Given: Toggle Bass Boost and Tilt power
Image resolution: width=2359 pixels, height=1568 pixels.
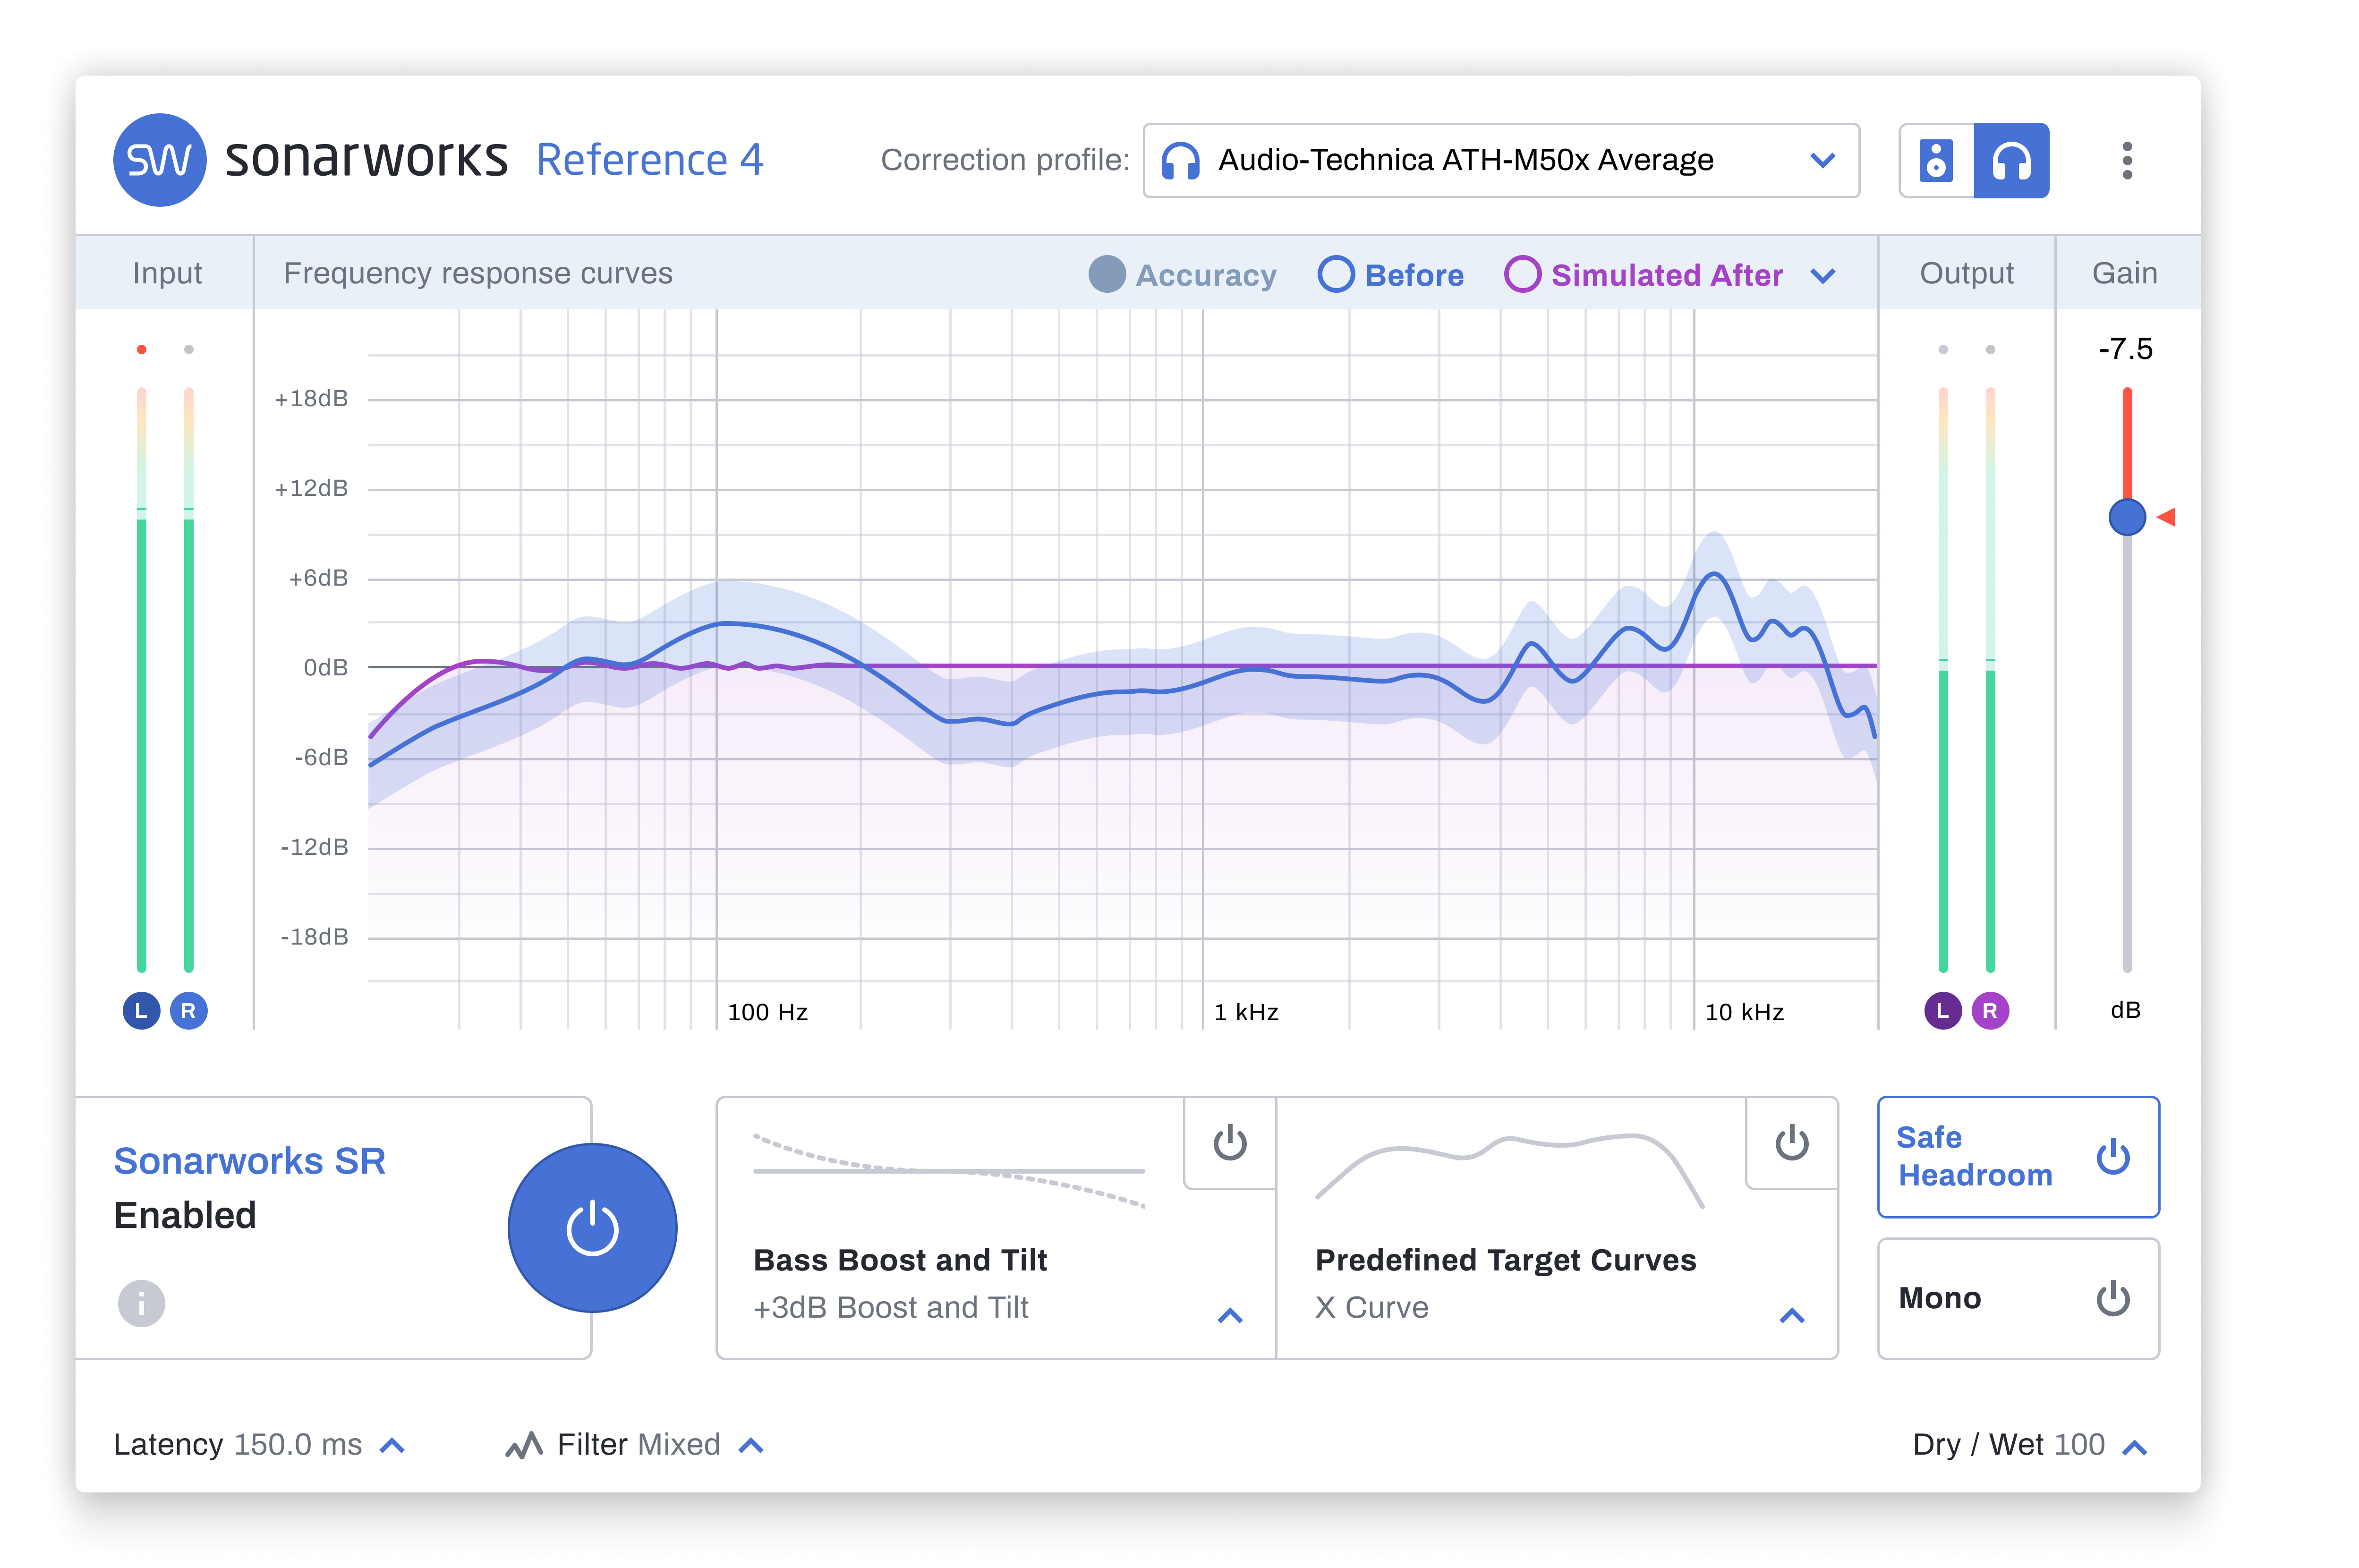Looking at the screenshot, I should pos(1230,1143).
